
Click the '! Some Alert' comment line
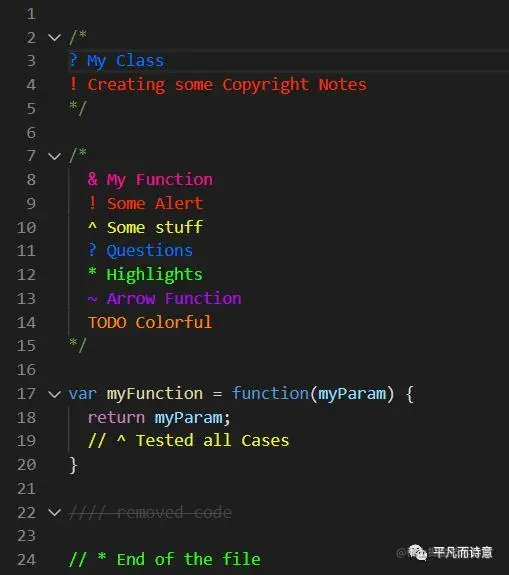click(146, 204)
